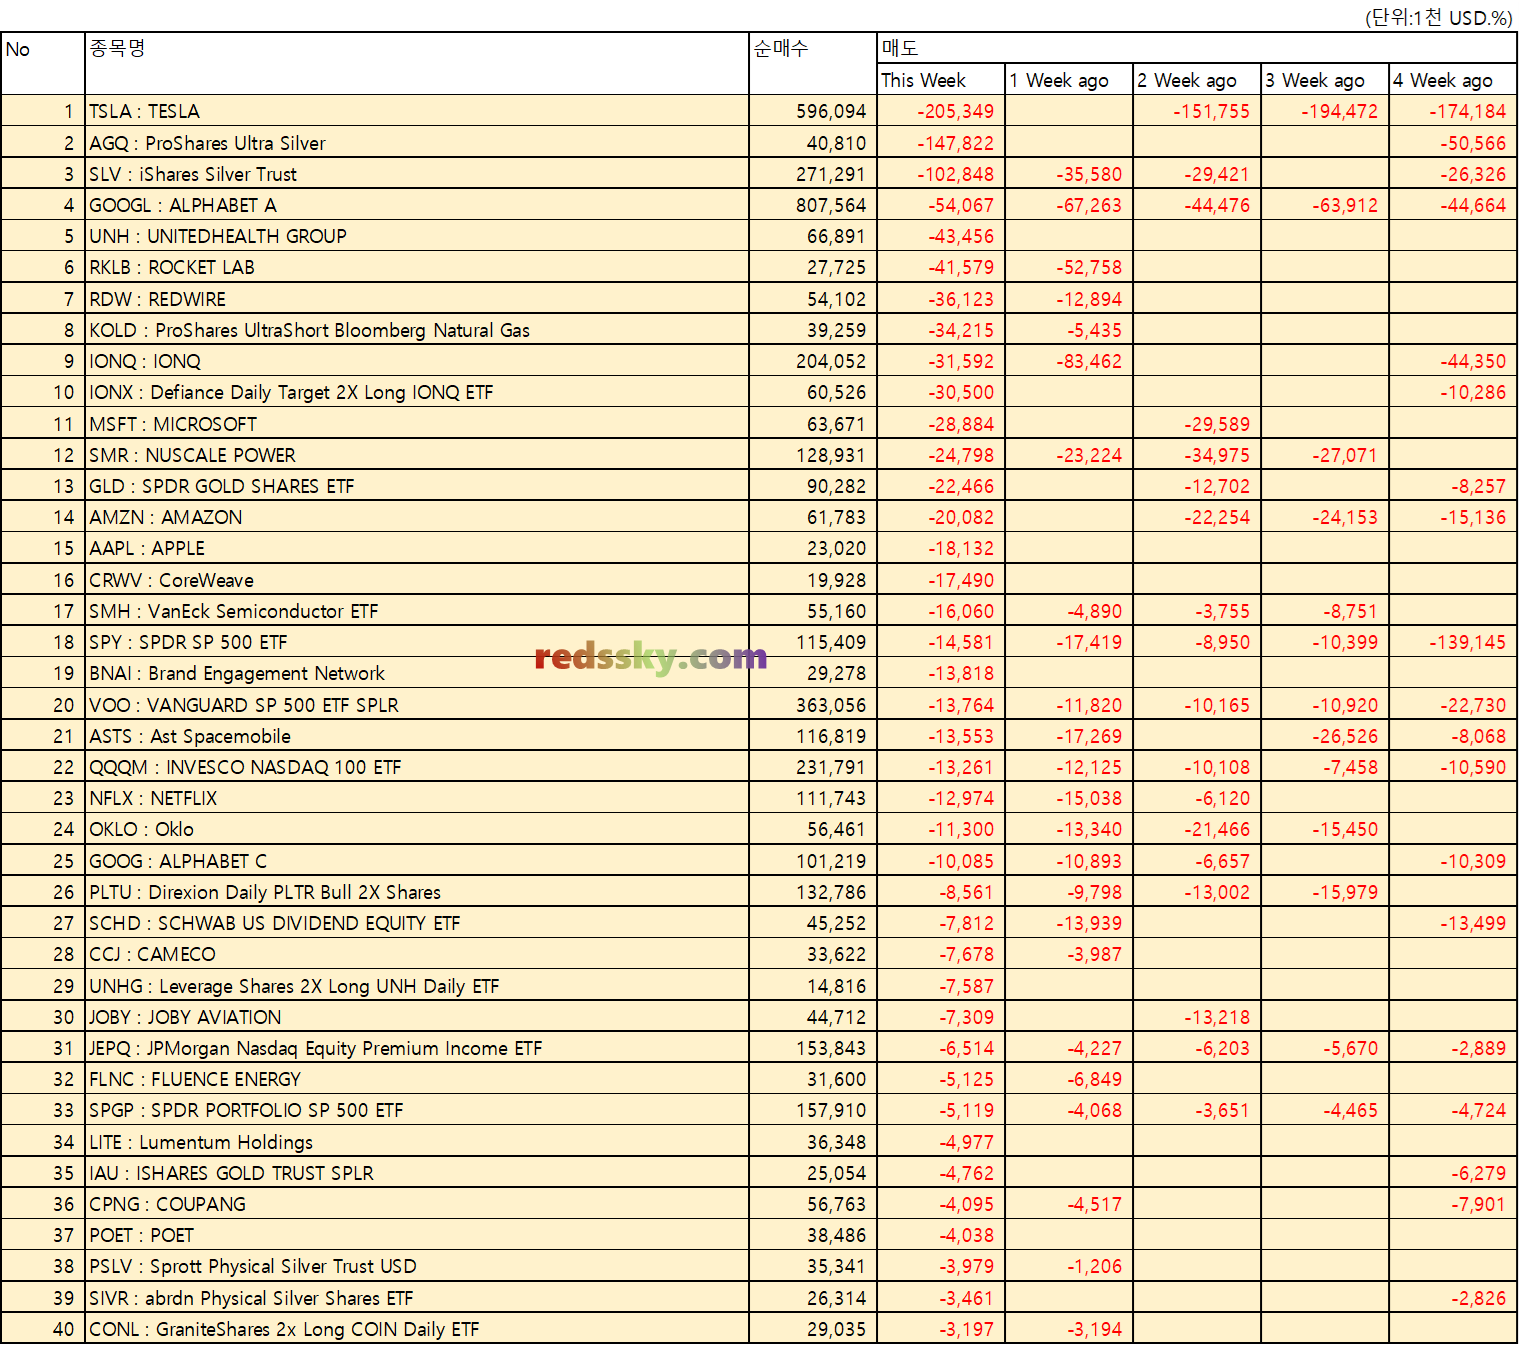This screenshot has height=1345, width=1519.
Task: Select POET : POET cell
Action: click(416, 1234)
